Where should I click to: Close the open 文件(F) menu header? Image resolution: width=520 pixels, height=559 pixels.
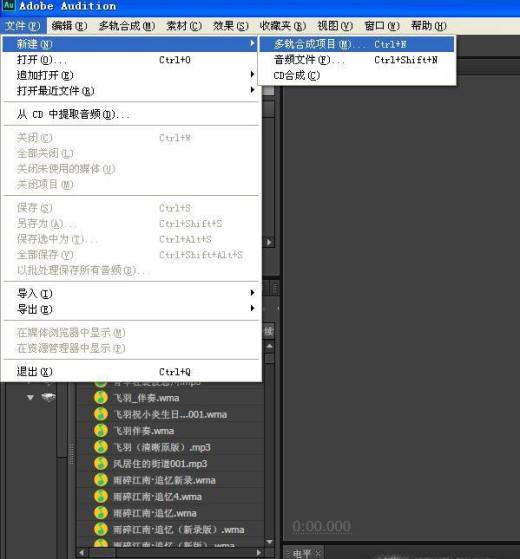23,26
